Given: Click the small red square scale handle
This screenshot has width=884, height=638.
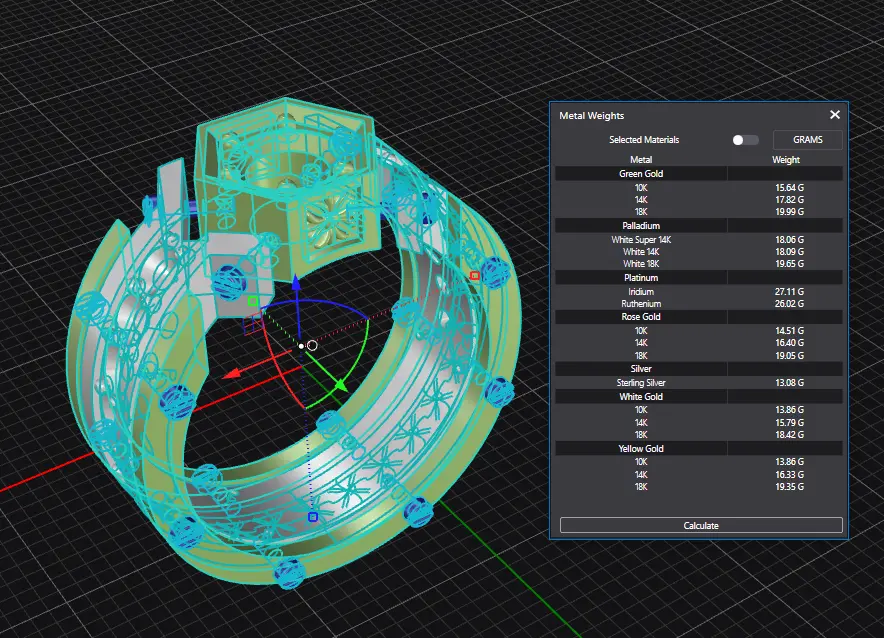Looking at the screenshot, I should click(475, 275).
